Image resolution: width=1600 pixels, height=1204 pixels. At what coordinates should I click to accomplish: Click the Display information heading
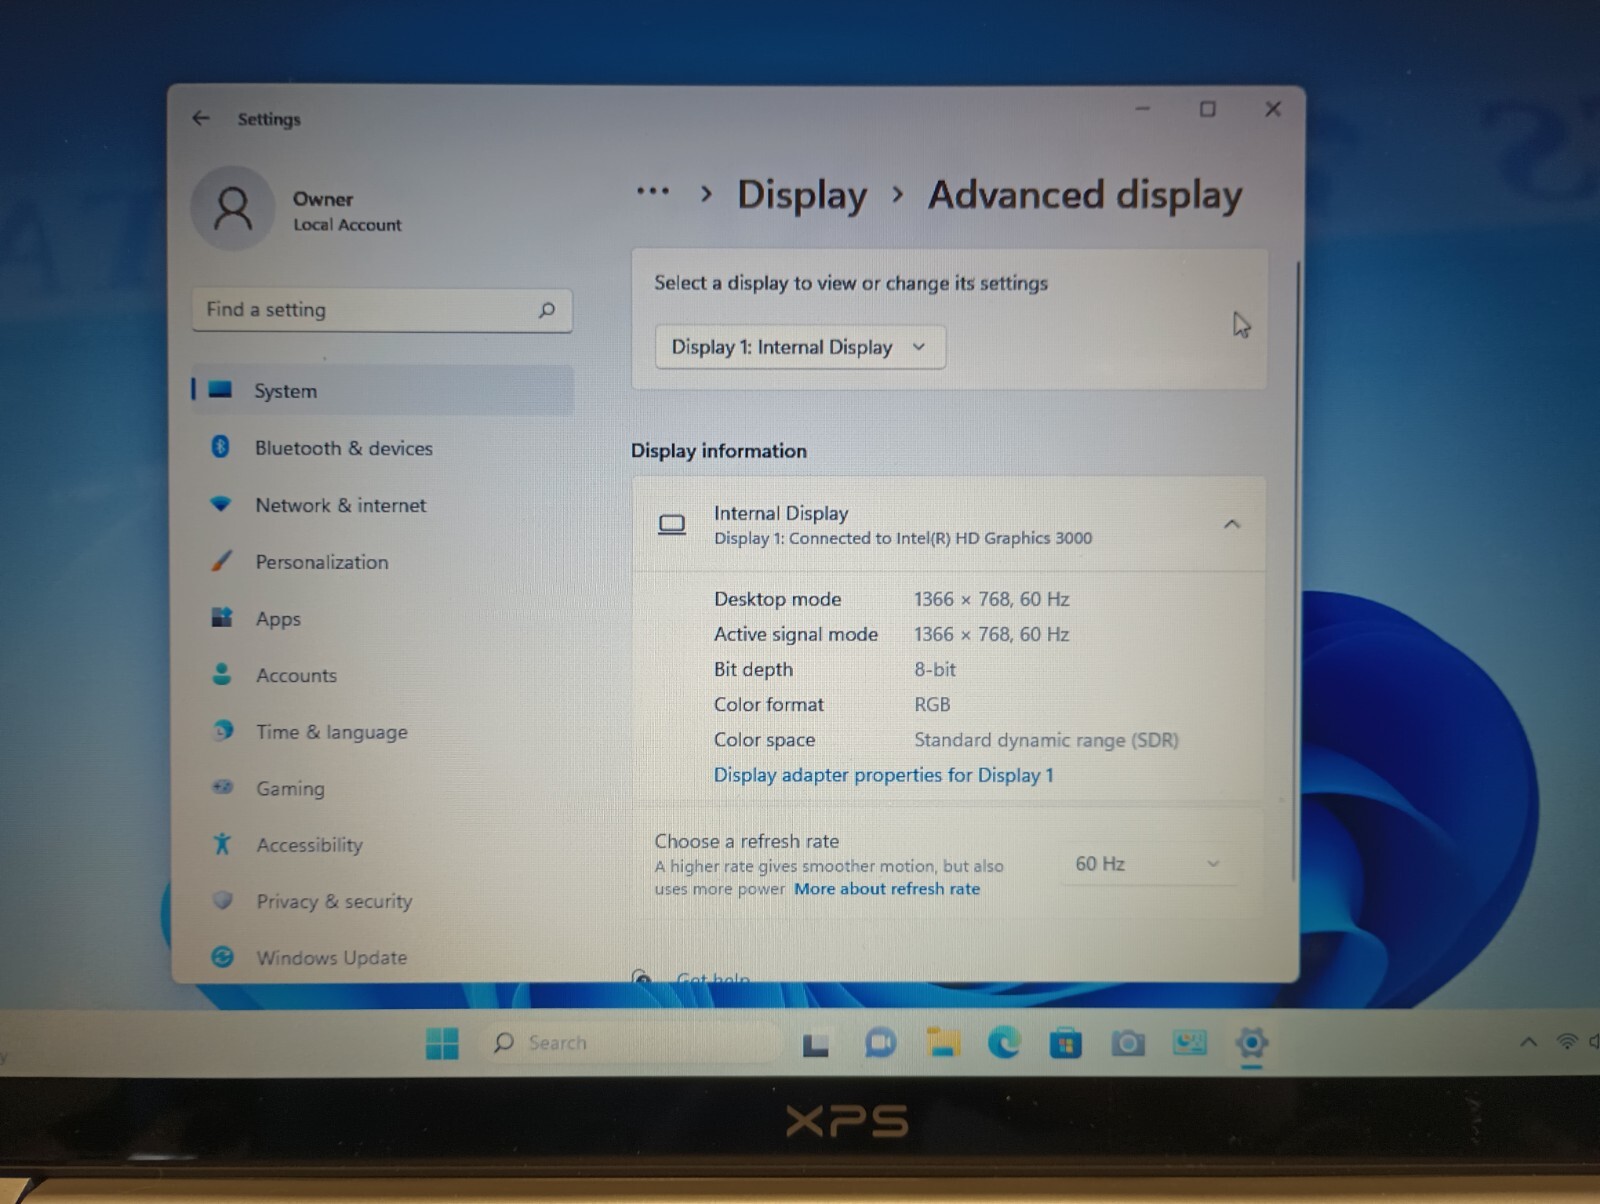point(718,451)
